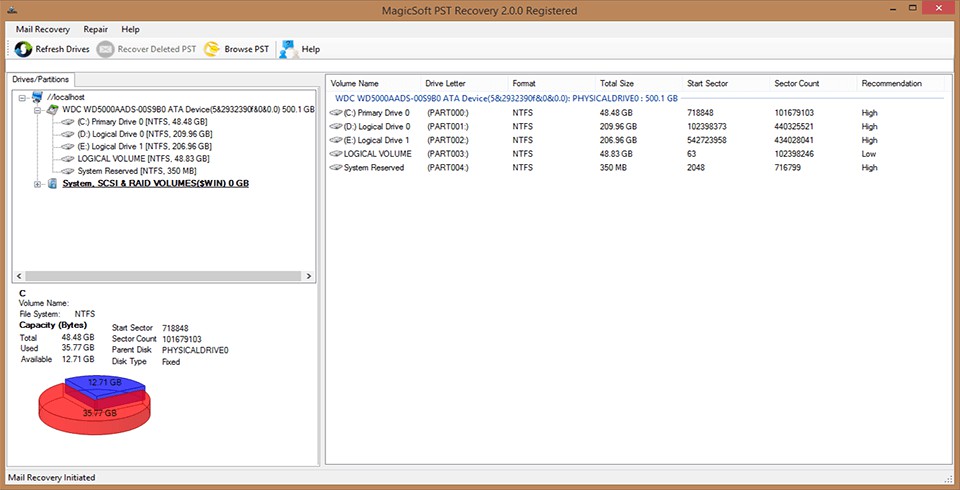The width and height of the screenshot is (960, 490).
Task: Collapse the WDC WD5000AADS device node
Action: 37,110
